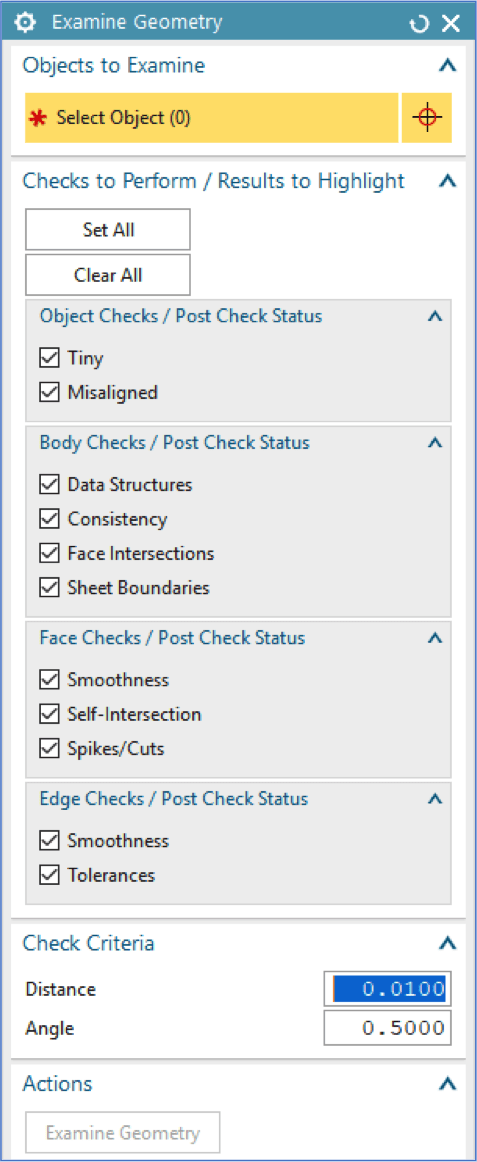
Task: Collapse Body Checks / Post Check Status group
Action: pyautogui.click(x=436, y=443)
